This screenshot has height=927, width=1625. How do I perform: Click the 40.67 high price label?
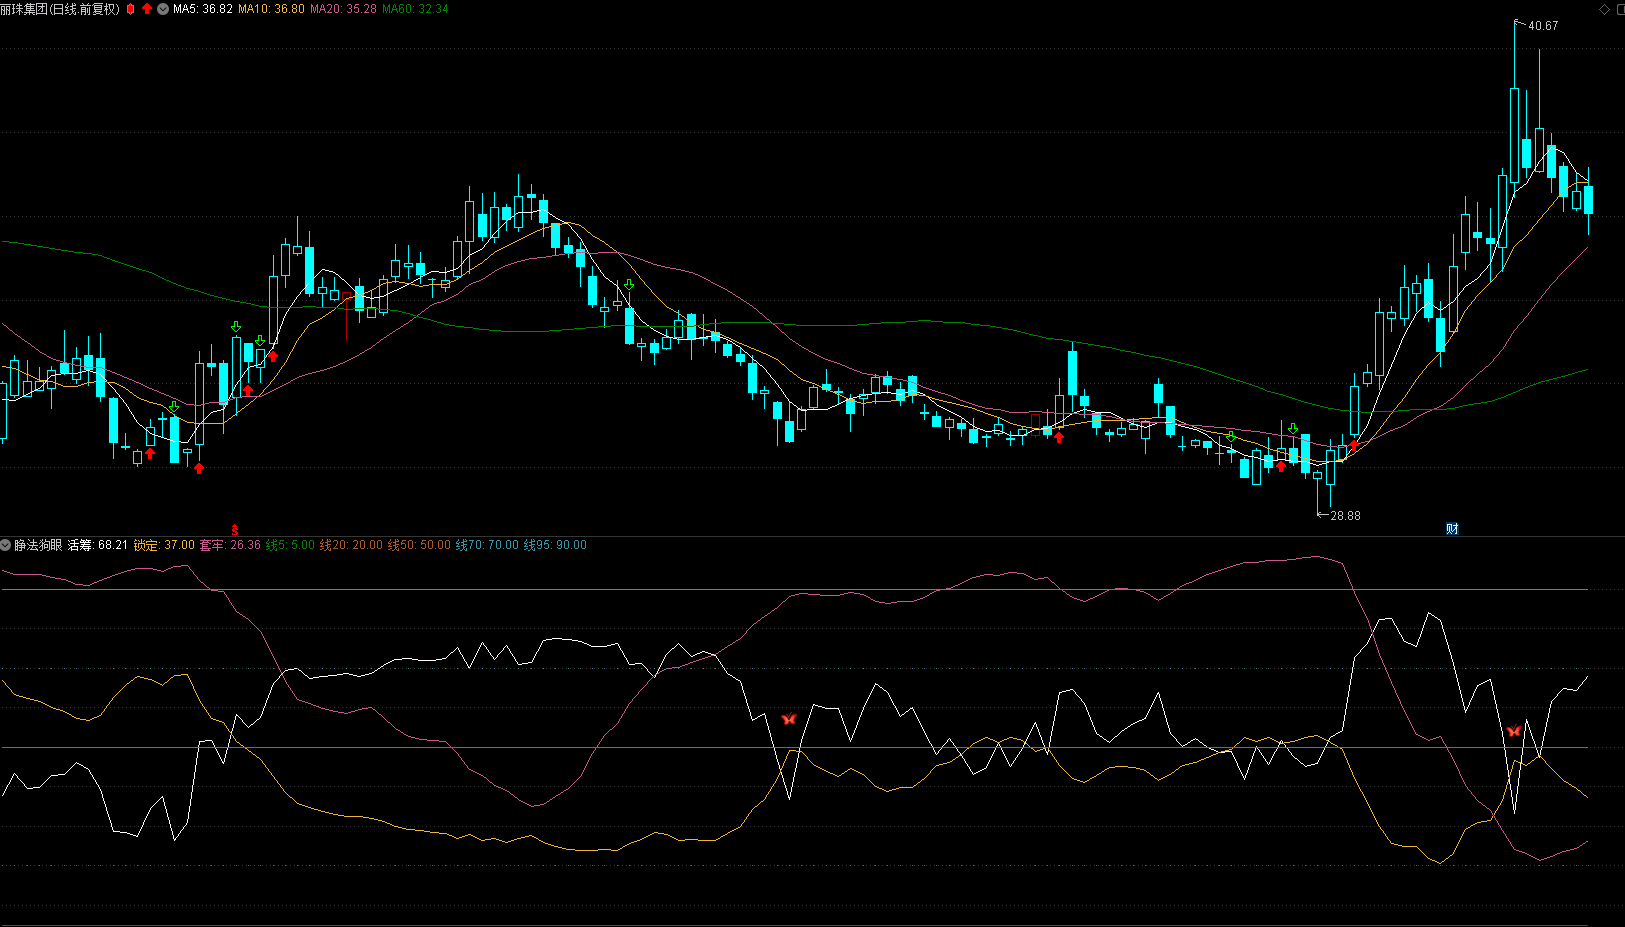pyautogui.click(x=1543, y=26)
